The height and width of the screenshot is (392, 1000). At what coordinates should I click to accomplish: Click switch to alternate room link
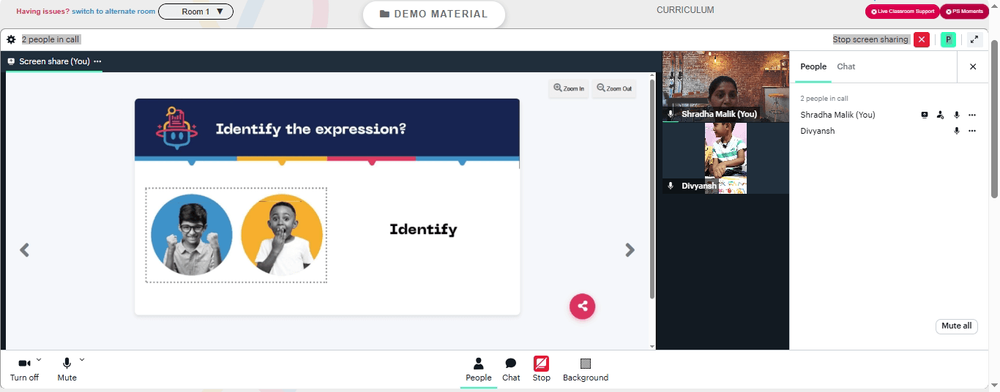click(114, 11)
